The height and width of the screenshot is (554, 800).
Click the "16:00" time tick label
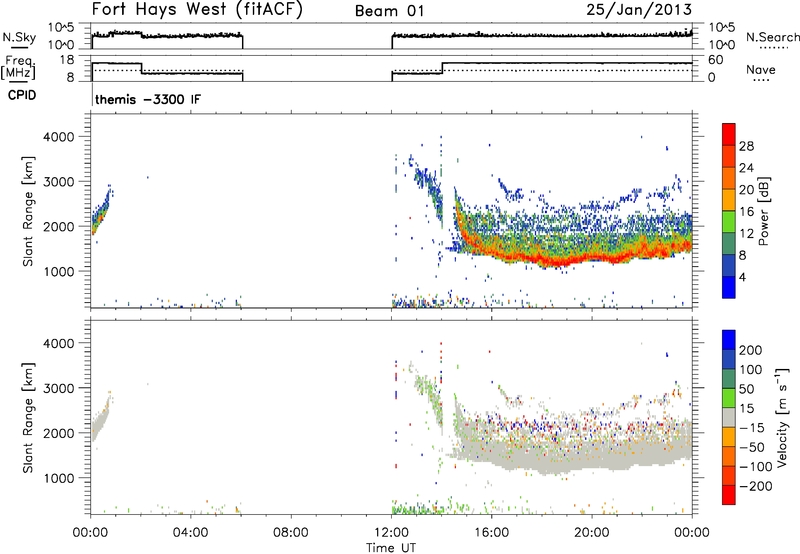(491, 533)
